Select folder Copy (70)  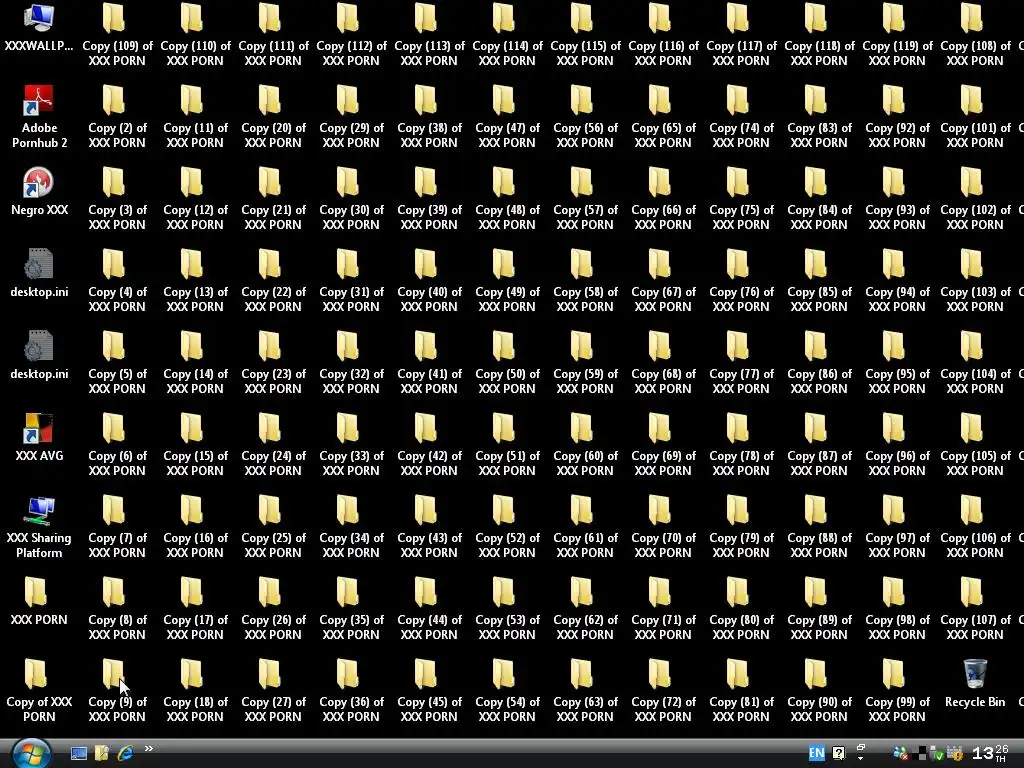click(x=663, y=528)
